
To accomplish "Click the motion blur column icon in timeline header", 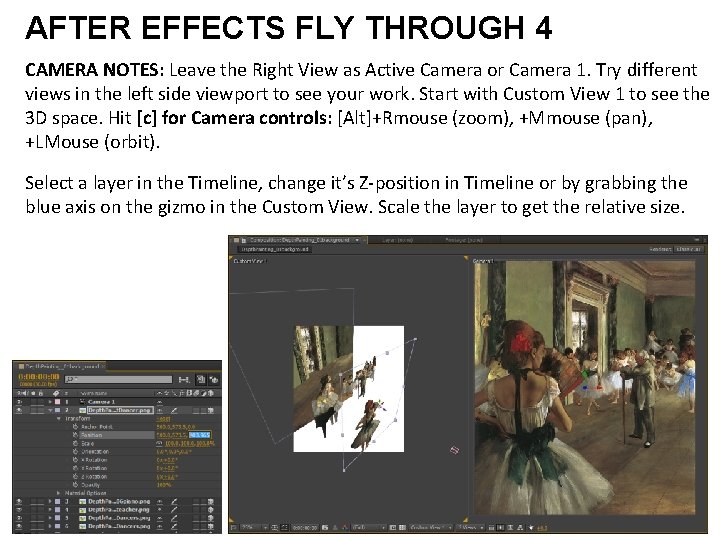I will point(196,393).
